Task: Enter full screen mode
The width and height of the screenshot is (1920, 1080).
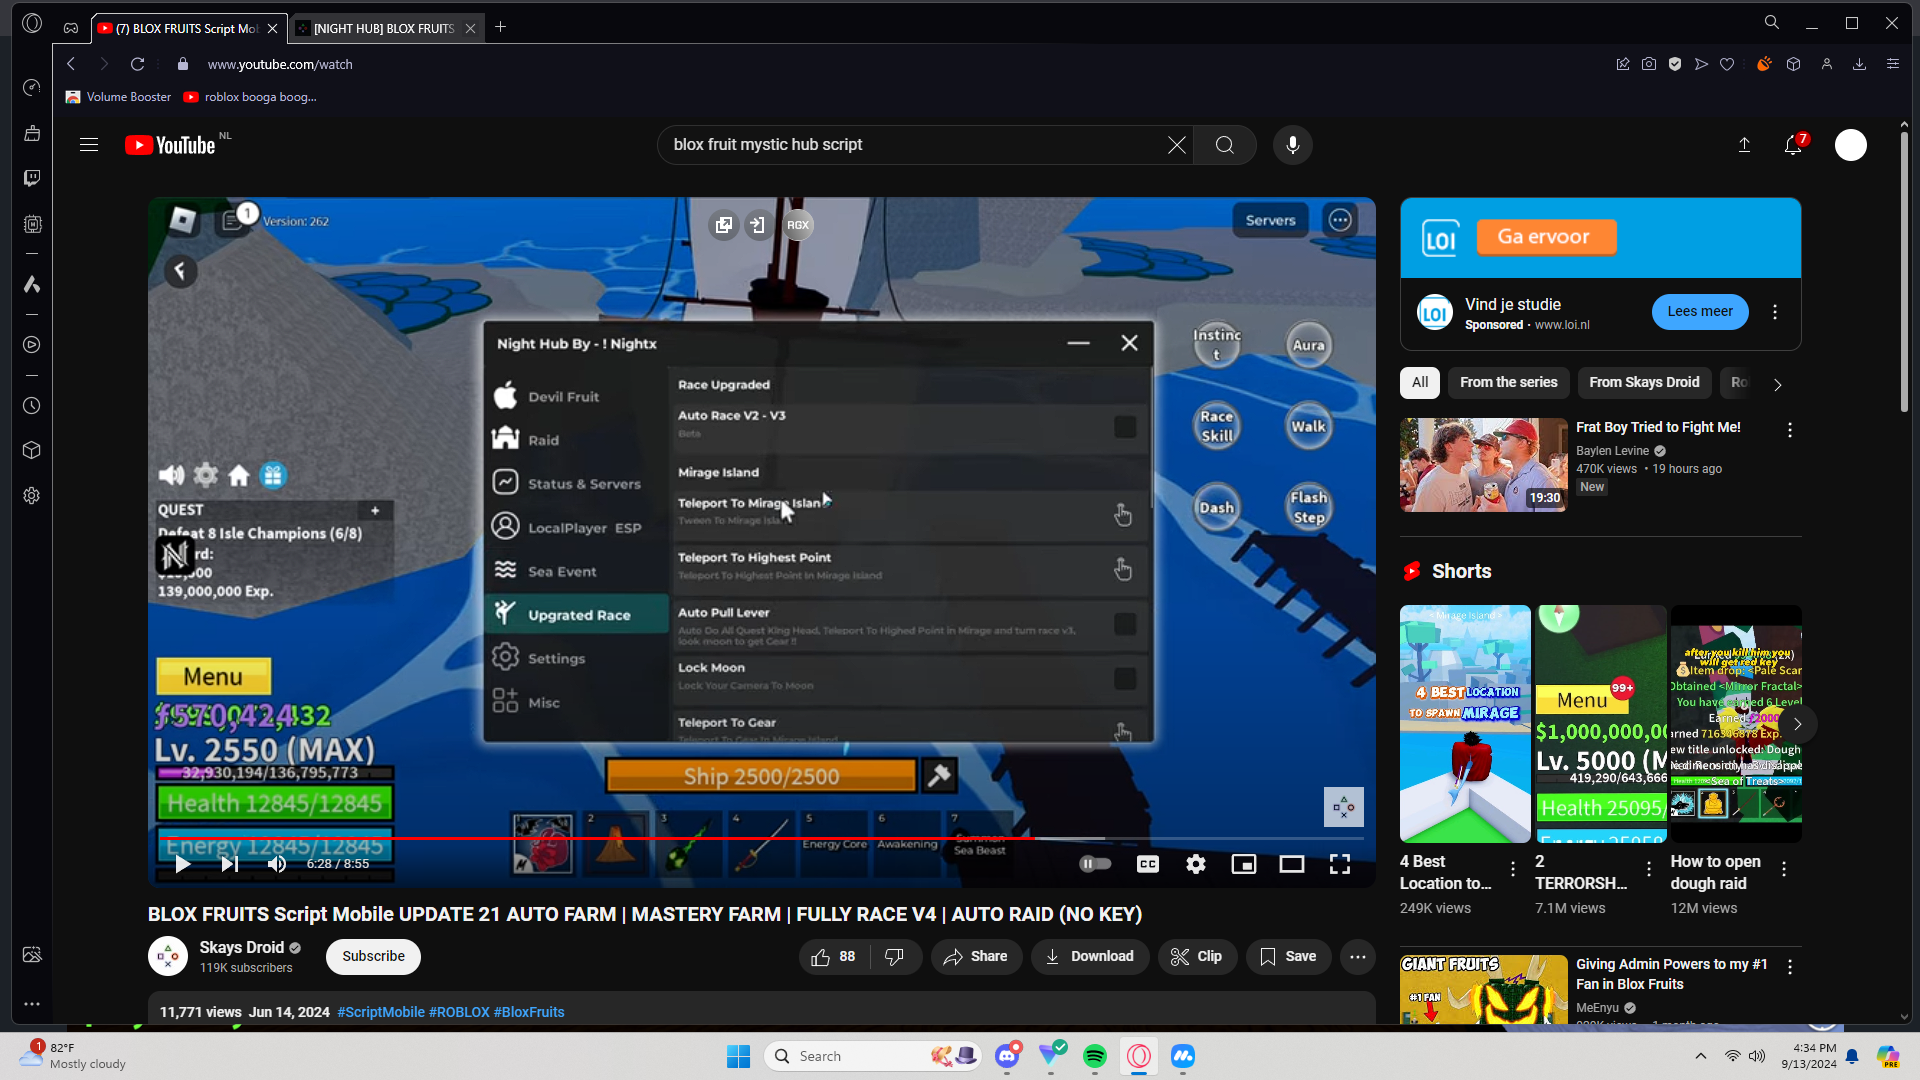Action: pyautogui.click(x=1340, y=864)
